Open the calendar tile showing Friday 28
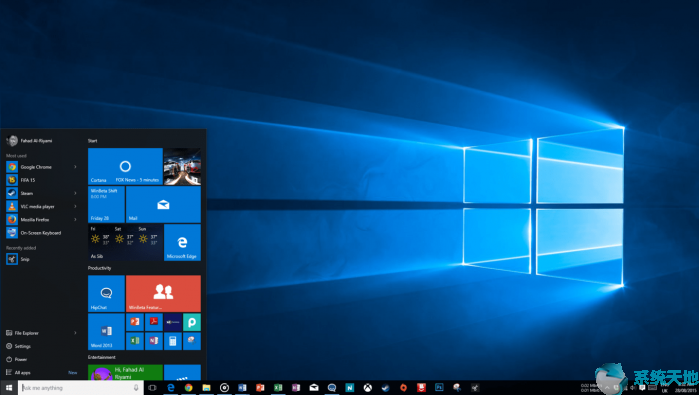The height and width of the screenshot is (395, 700). tap(106, 204)
